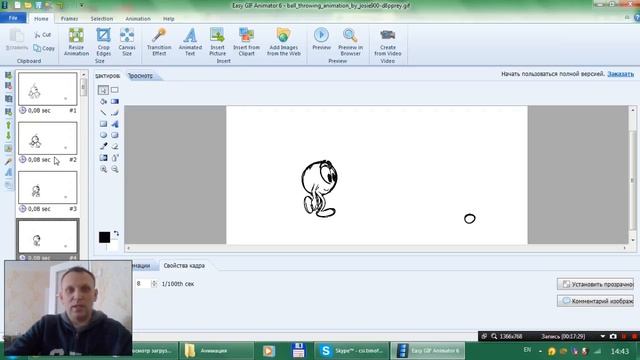Select the brush tool
Image resolution: width=640 pixels, height=360 pixels.
point(115,113)
